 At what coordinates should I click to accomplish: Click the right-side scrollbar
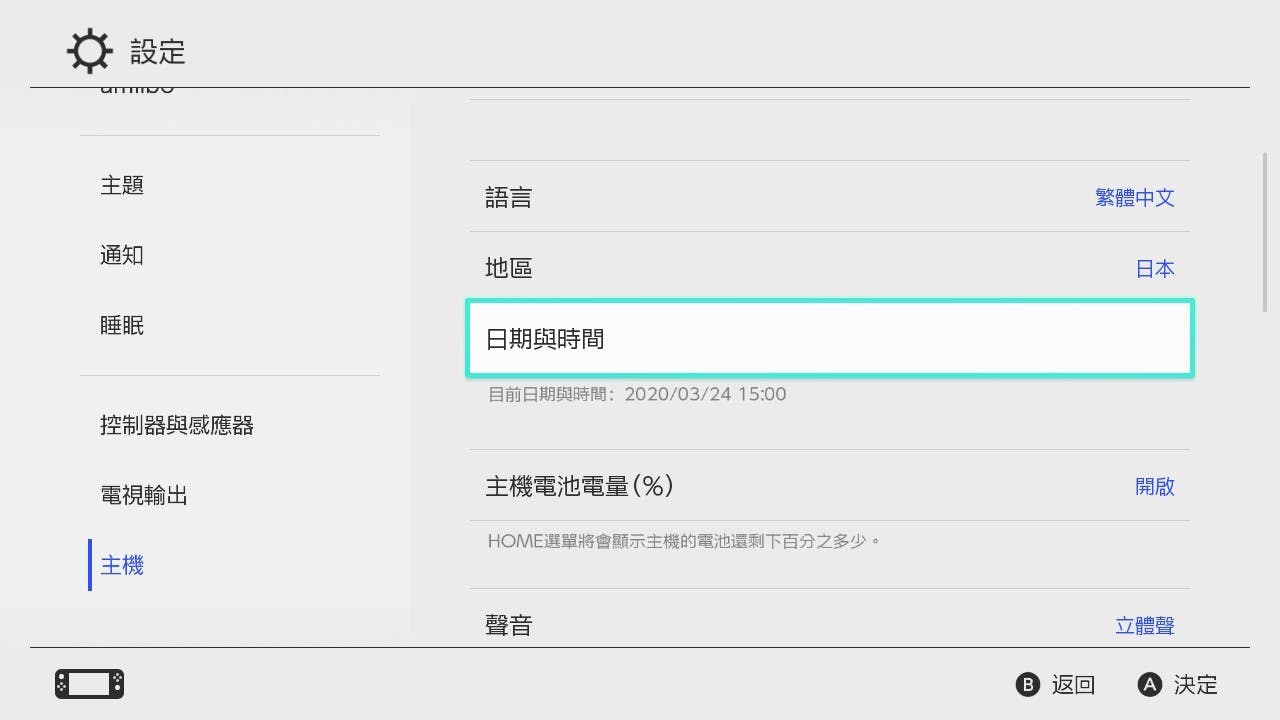[x=1265, y=232]
